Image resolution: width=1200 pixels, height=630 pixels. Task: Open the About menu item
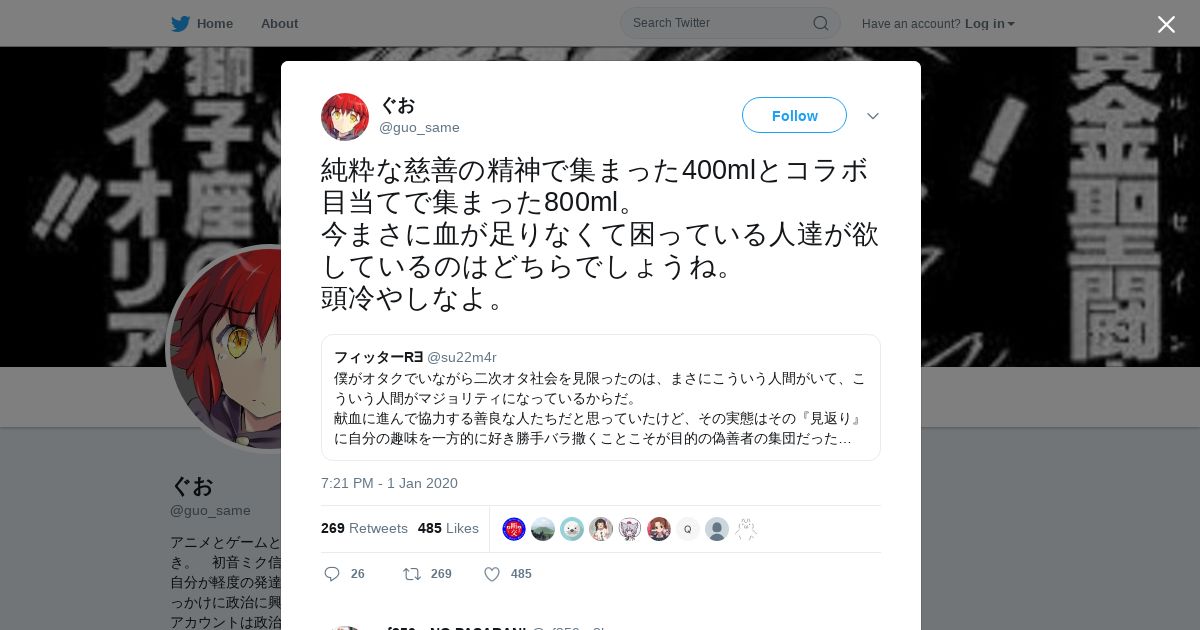pyautogui.click(x=279, y=23)
